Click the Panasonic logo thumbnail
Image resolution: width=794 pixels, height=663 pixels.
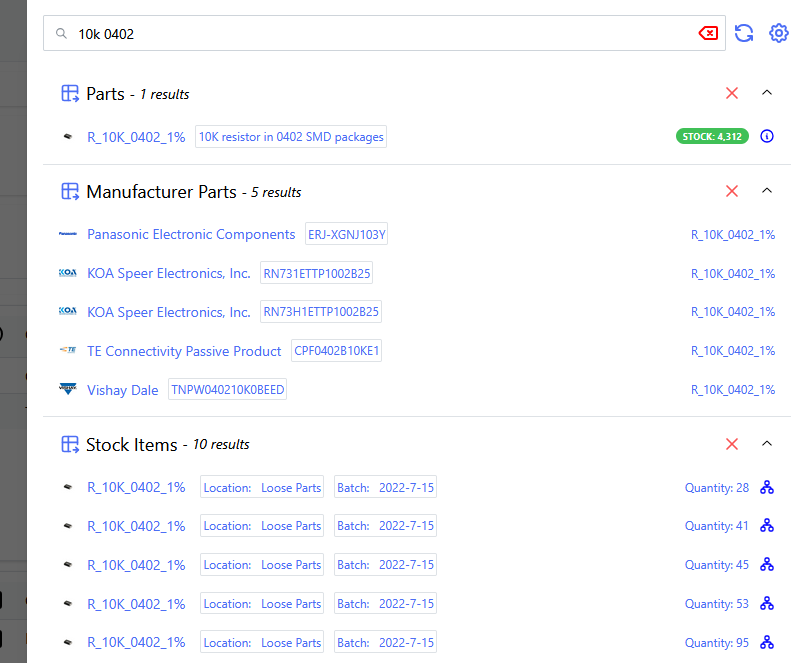click(x=67, y=234)
